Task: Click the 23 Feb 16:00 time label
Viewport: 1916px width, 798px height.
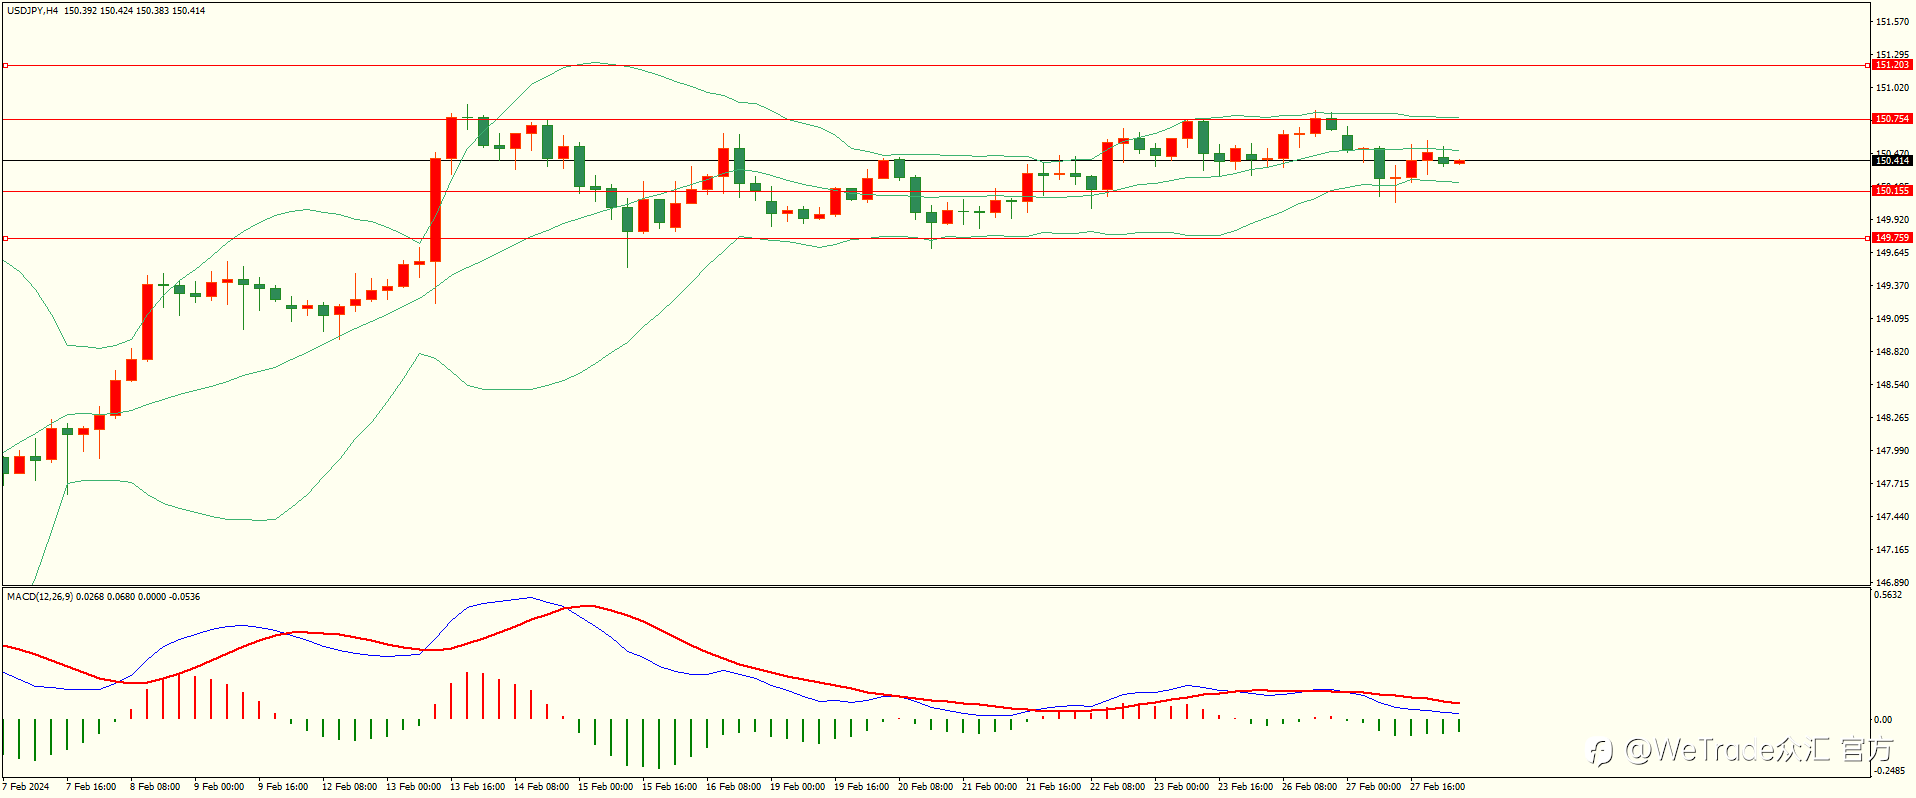Action: [x=1245, y=787]
